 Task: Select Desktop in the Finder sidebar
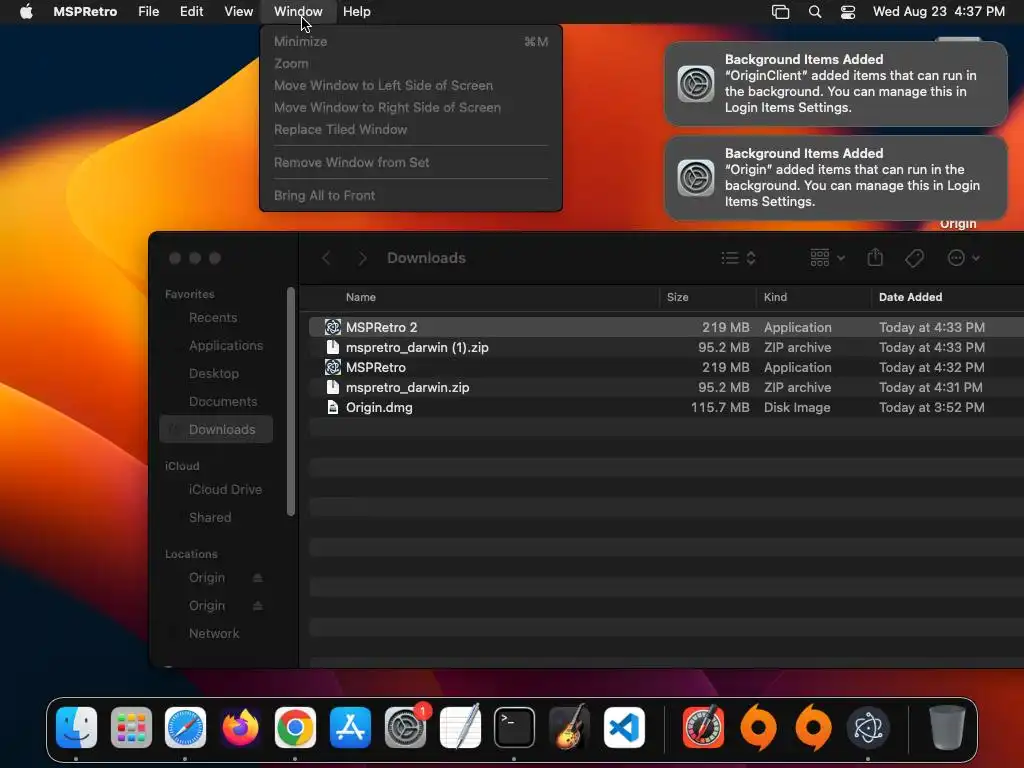(216, 374)
